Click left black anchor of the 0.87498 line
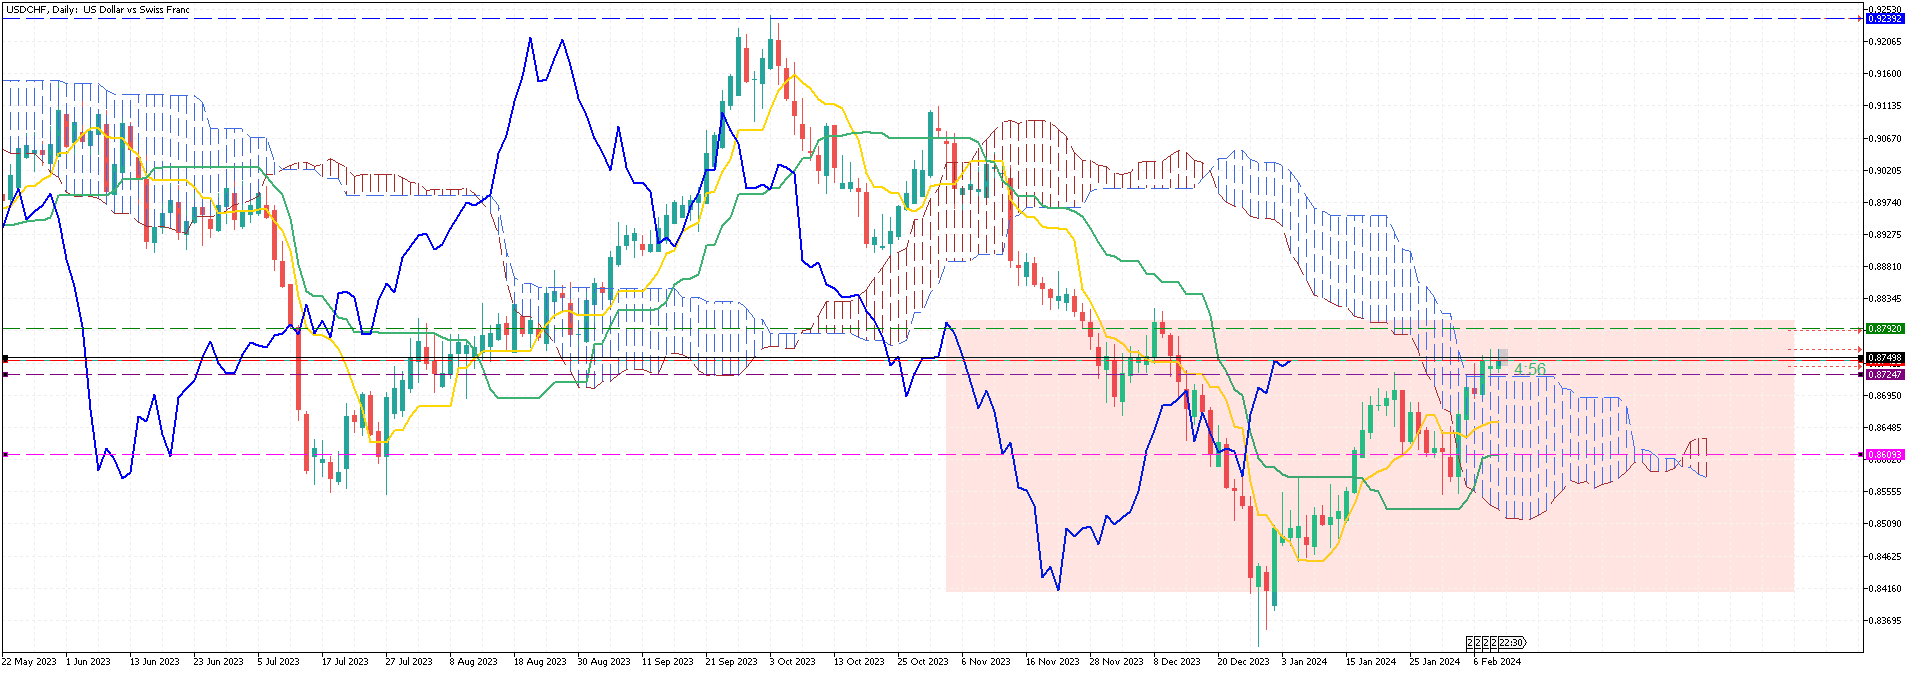This screenshot has height=673, width=1916. coord(5,358)
